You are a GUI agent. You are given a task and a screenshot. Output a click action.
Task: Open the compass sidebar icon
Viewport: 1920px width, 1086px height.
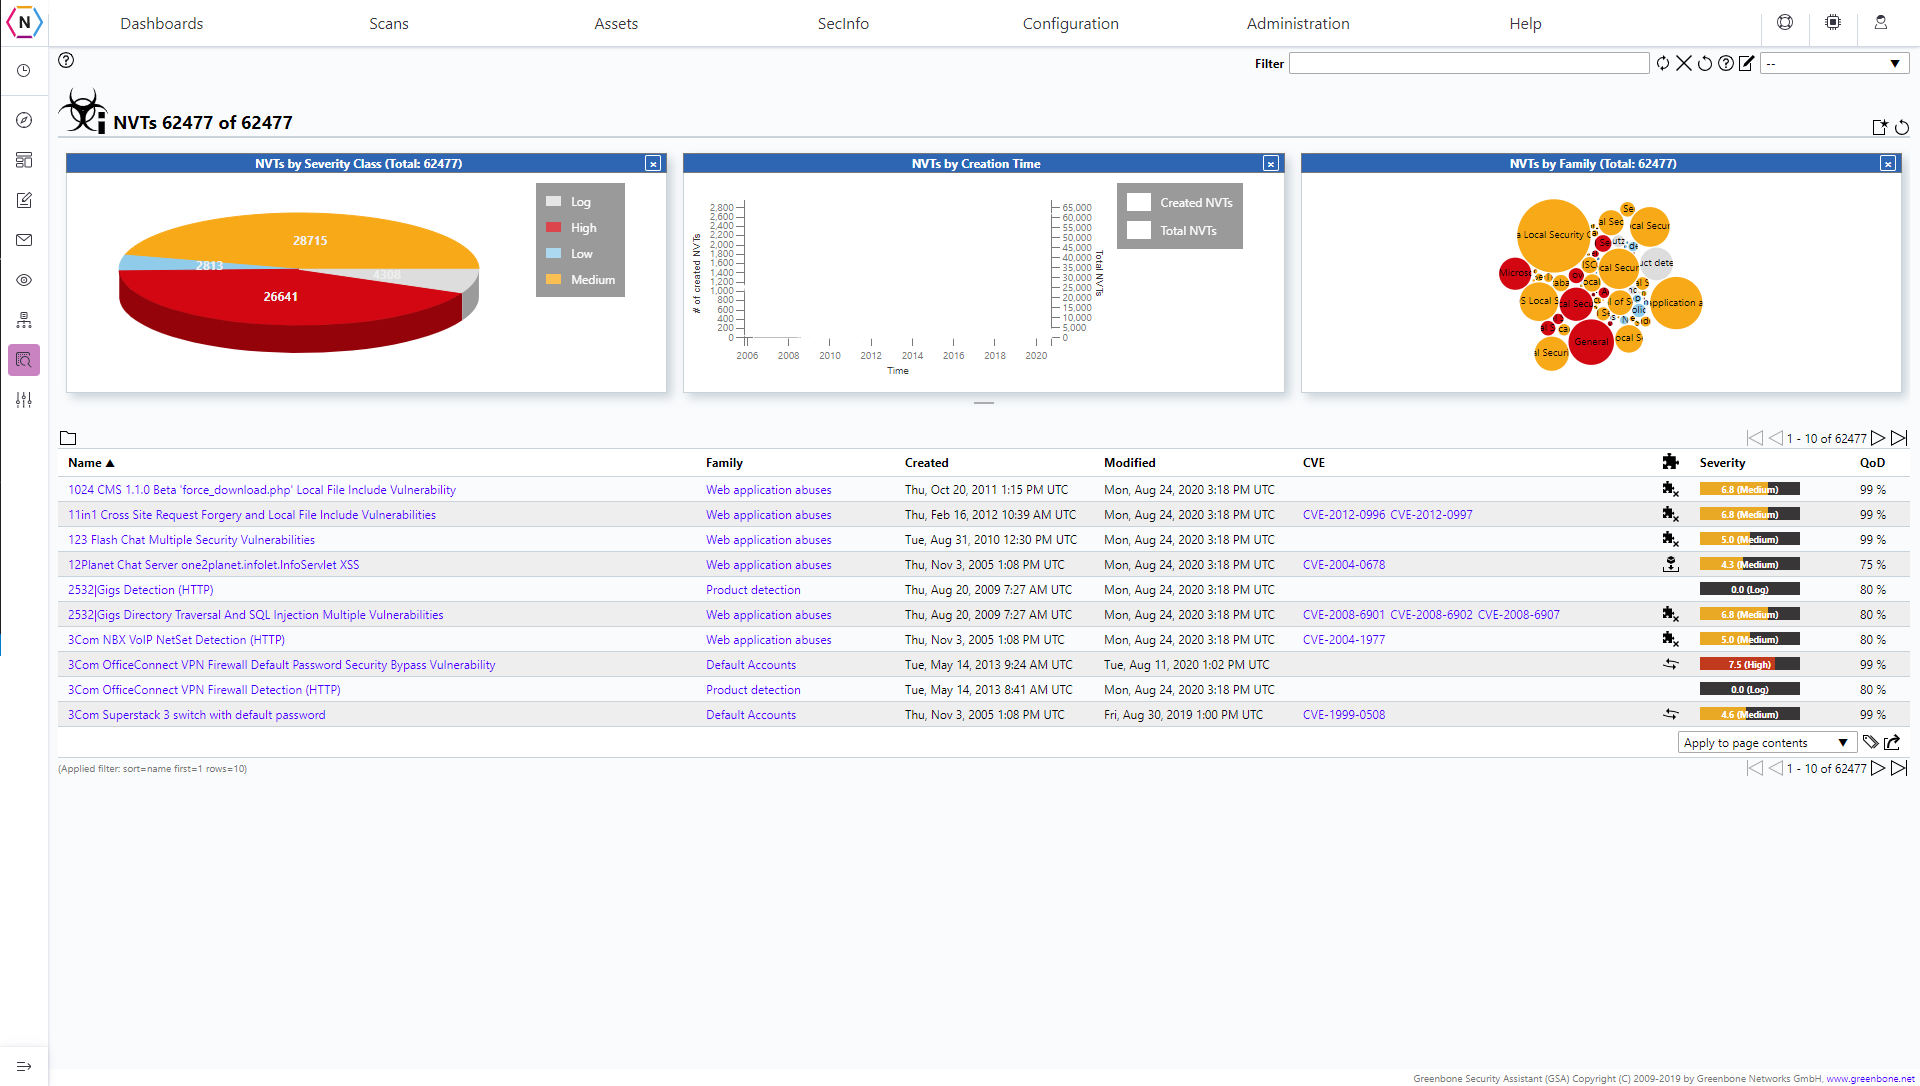coord(24,120)
